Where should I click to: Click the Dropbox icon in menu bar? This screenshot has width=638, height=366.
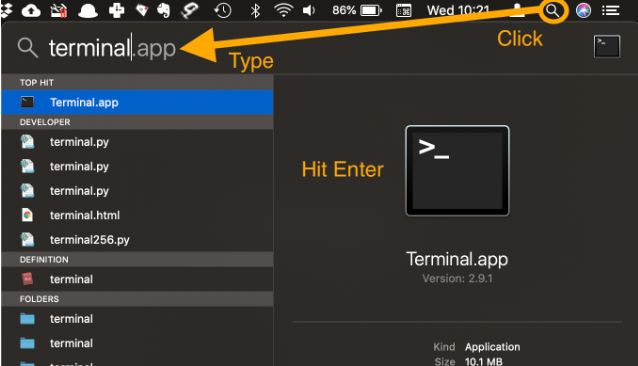[x=6, y=11]
